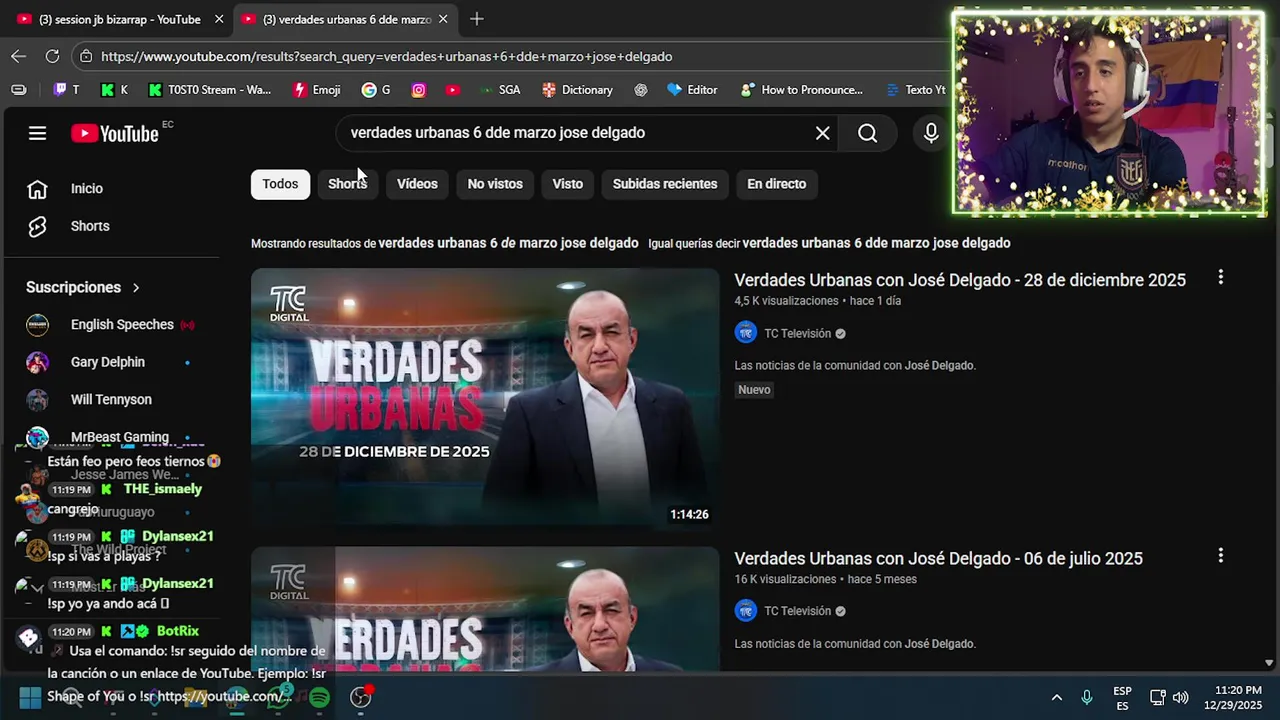This screenshot has height=720, width=1280.
Task: Select the Subidas recientes filter chip
Action: click(x=665, y=184)
